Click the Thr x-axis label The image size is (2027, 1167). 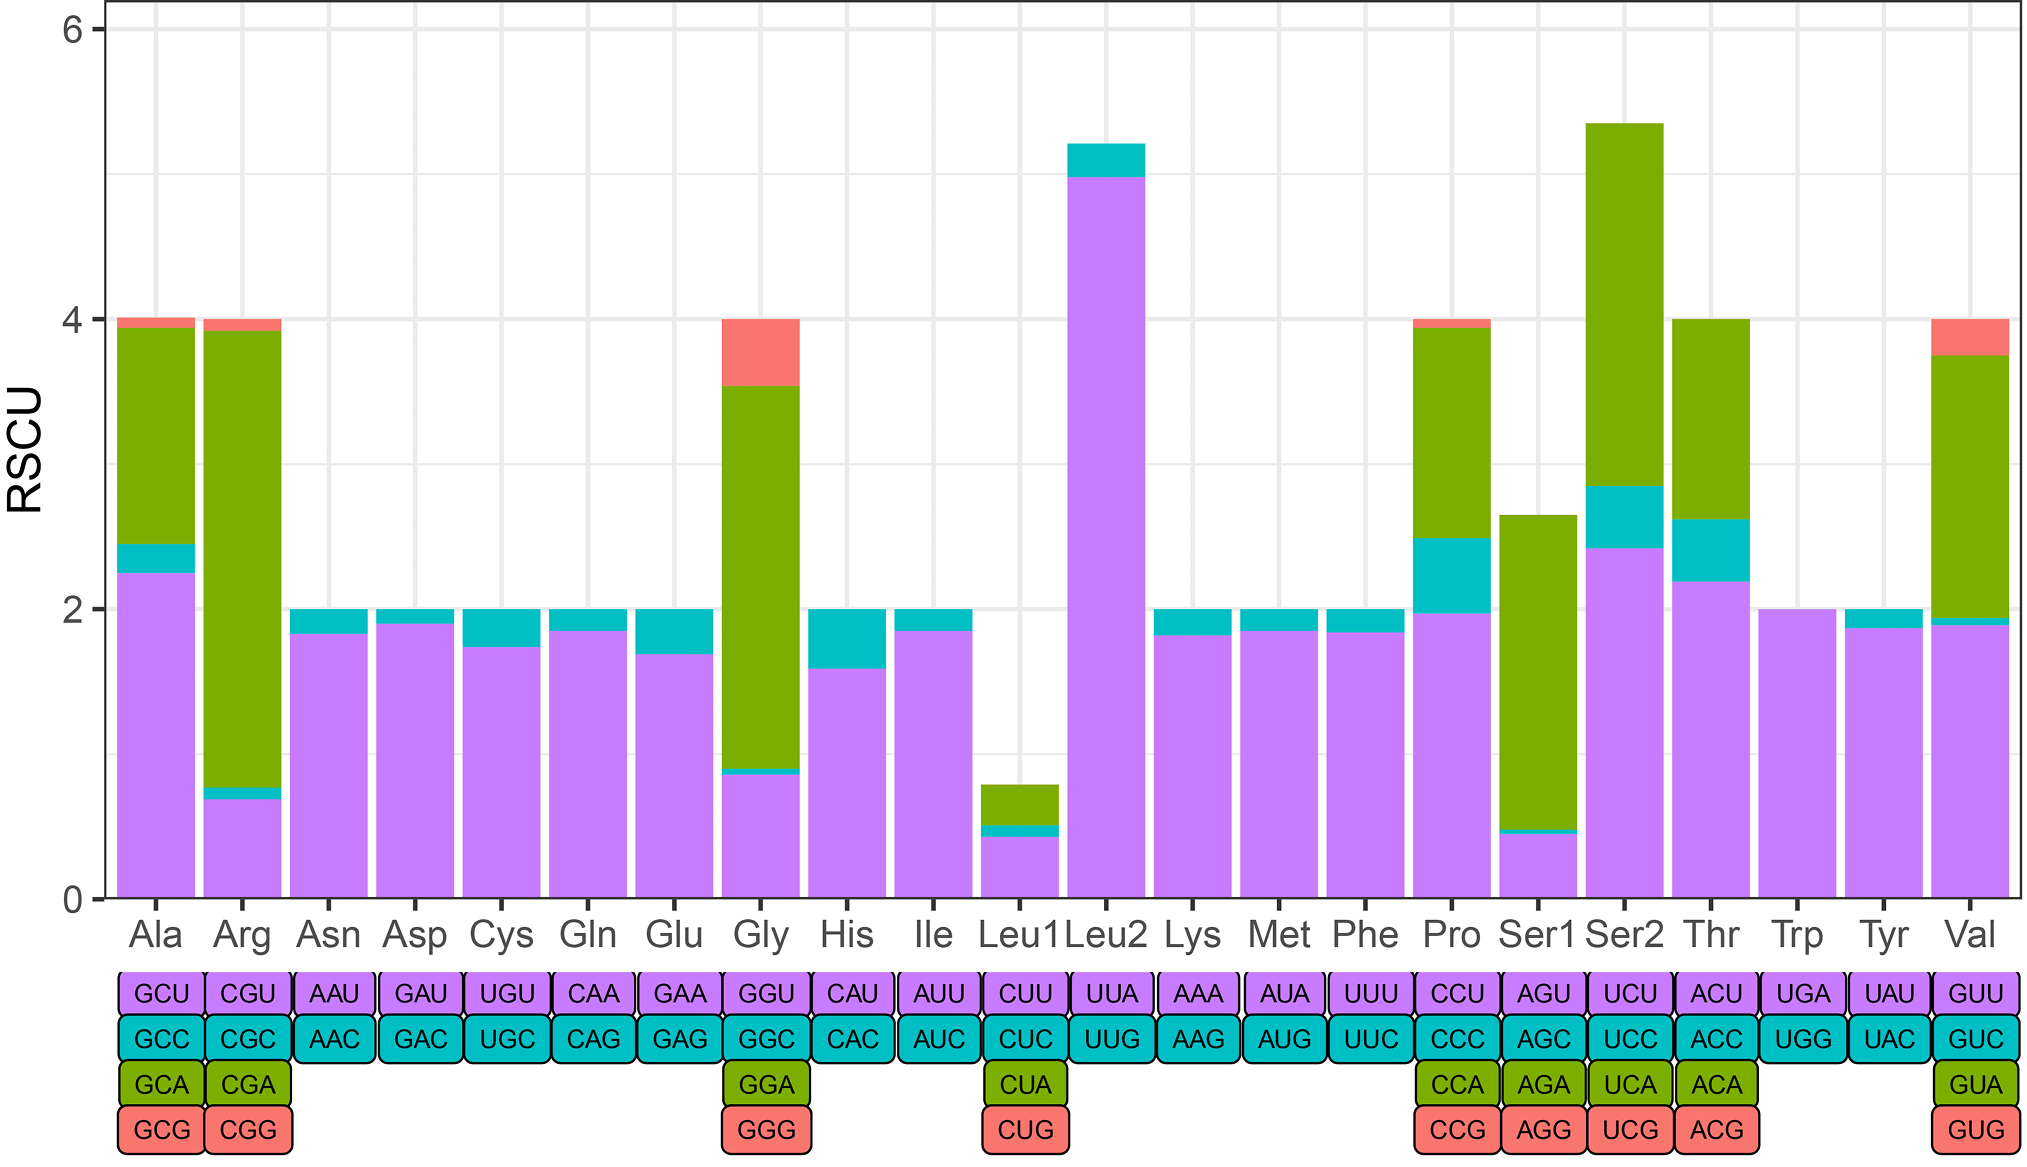(1711, 935)
